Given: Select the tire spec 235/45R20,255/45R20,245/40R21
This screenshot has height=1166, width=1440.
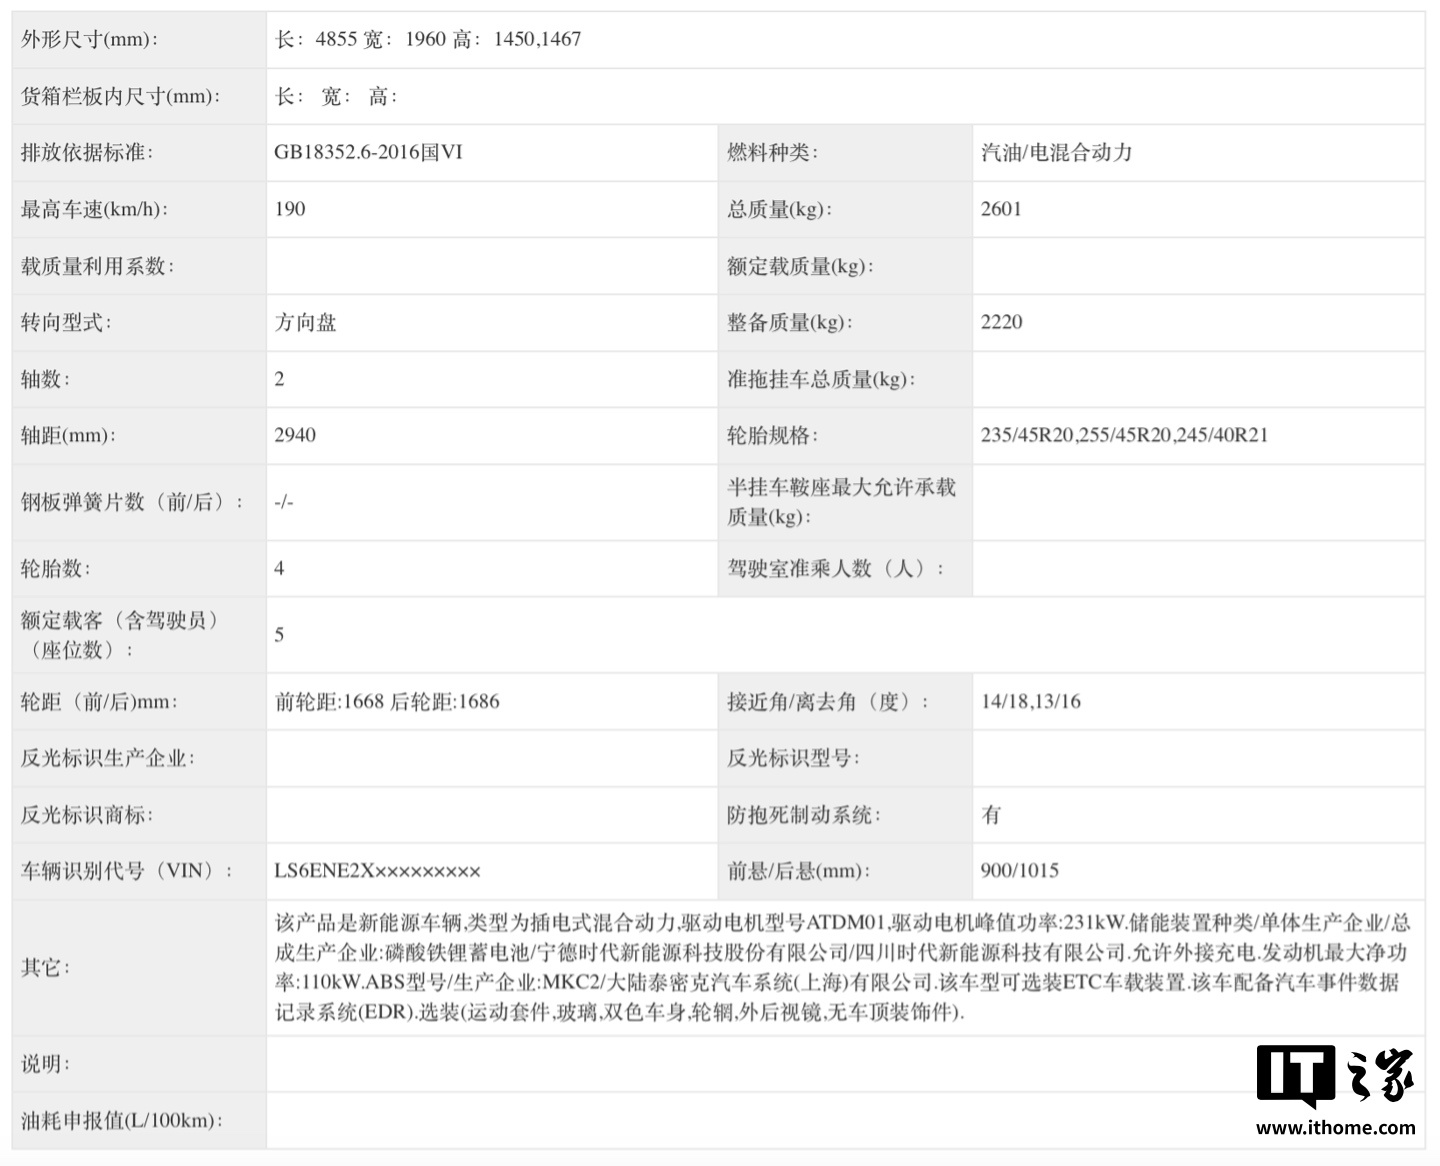Looking at the screenshot, I should point(1124,435).
